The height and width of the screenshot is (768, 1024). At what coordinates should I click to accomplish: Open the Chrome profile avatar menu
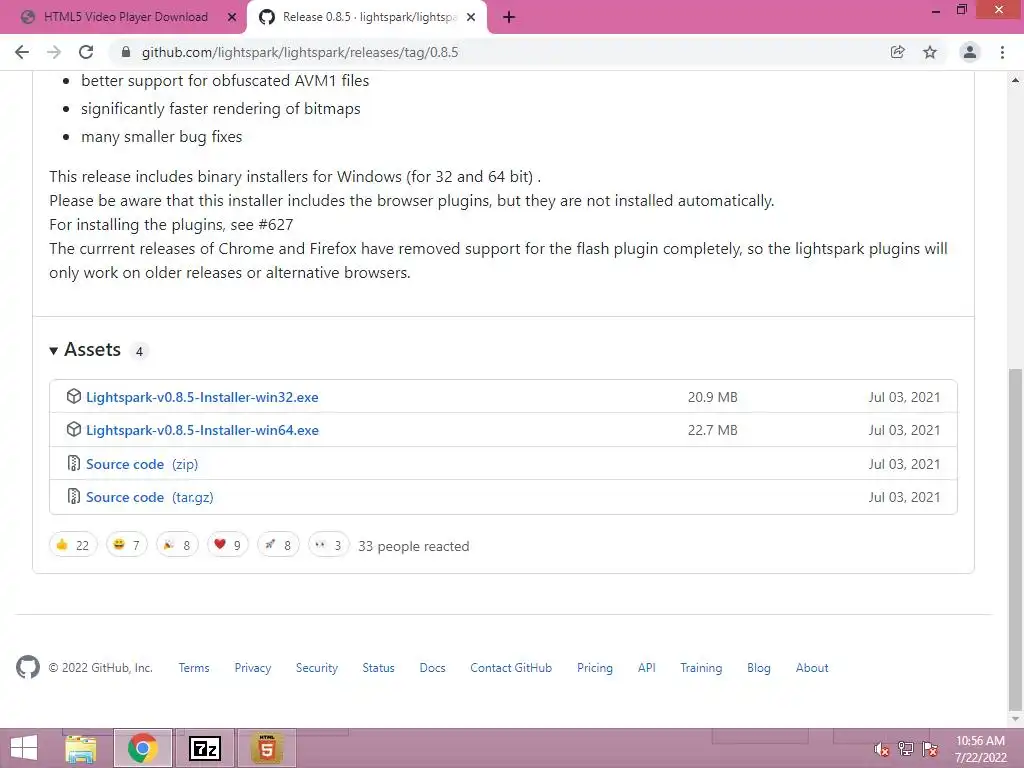pyautogui.click(x=970, y=52)
